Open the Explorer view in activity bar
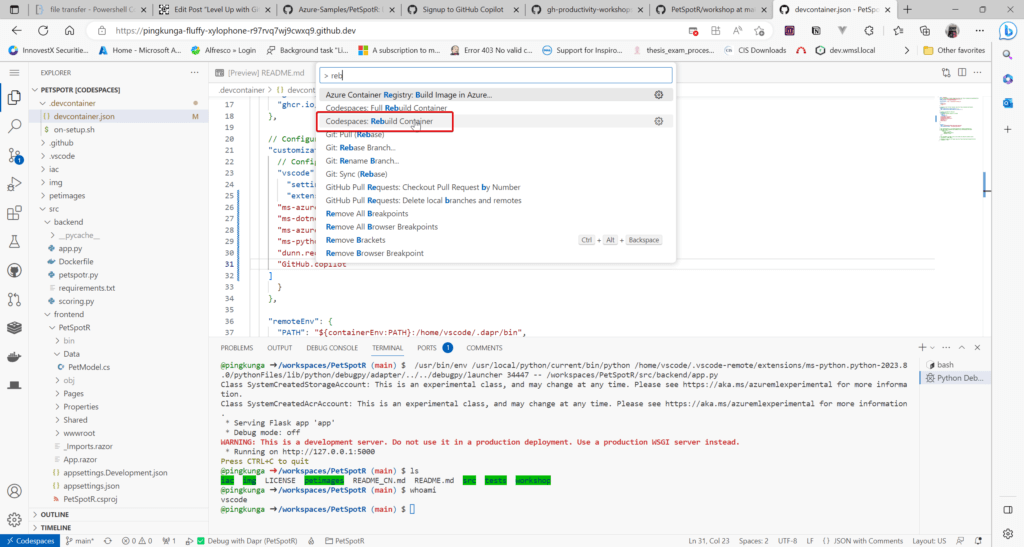 click(14, 97)
